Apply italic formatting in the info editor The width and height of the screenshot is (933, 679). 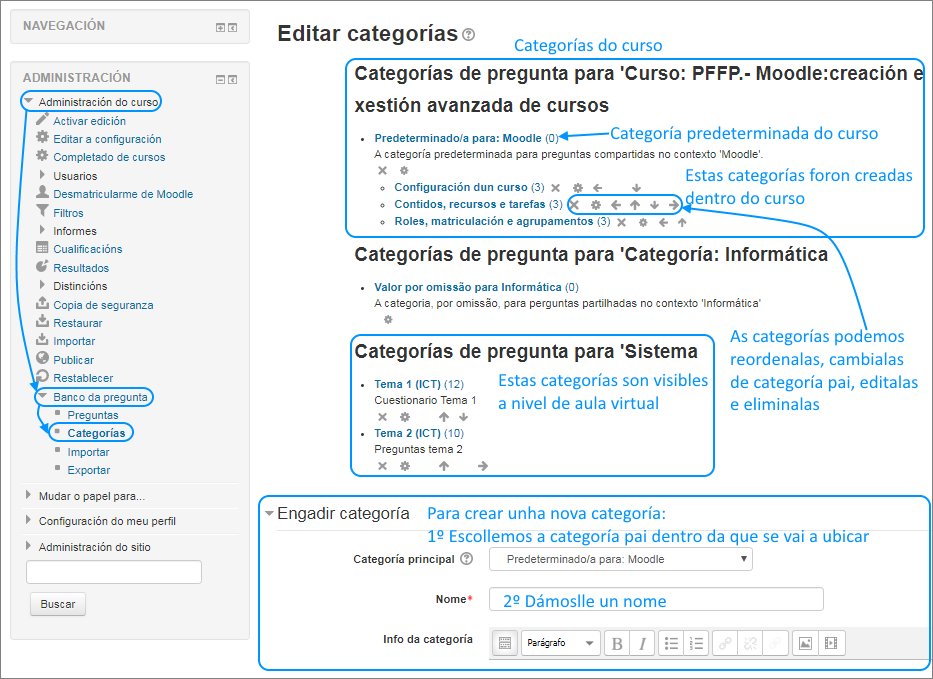(x=641, y=643)
